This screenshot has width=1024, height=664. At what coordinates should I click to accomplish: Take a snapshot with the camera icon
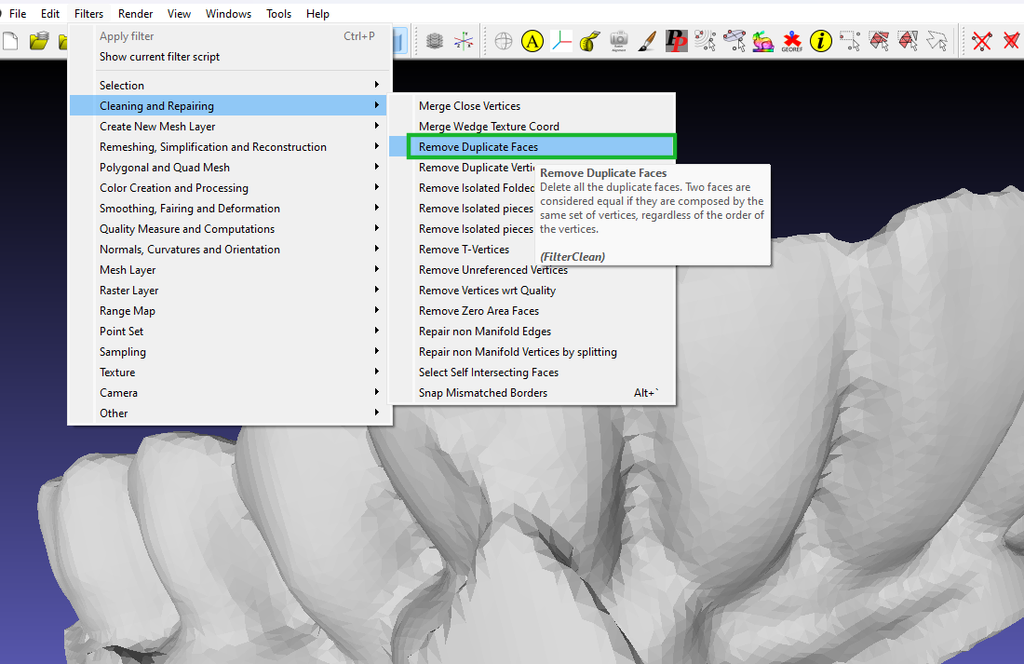(618, 41)
